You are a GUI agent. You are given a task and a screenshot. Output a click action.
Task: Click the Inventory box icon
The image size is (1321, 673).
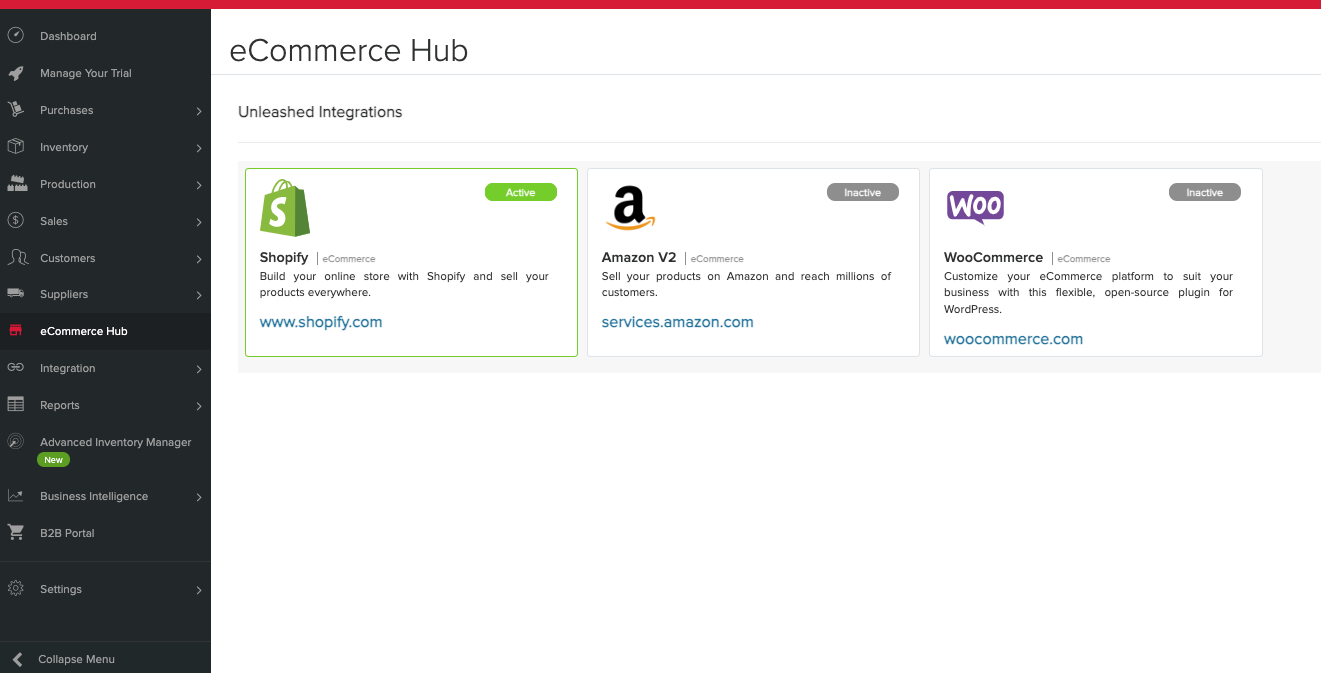[15, 147]
